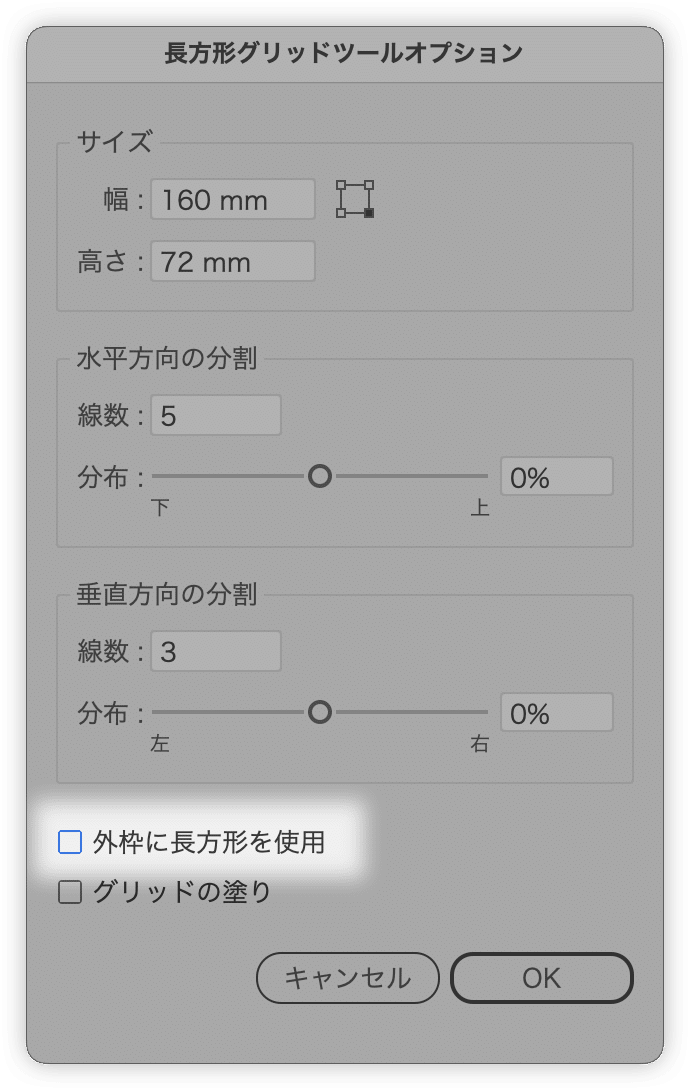Screen dimensions: 691x1091
Task: Enable グリッドの塗り checkbox
Action: pos(70,891)
